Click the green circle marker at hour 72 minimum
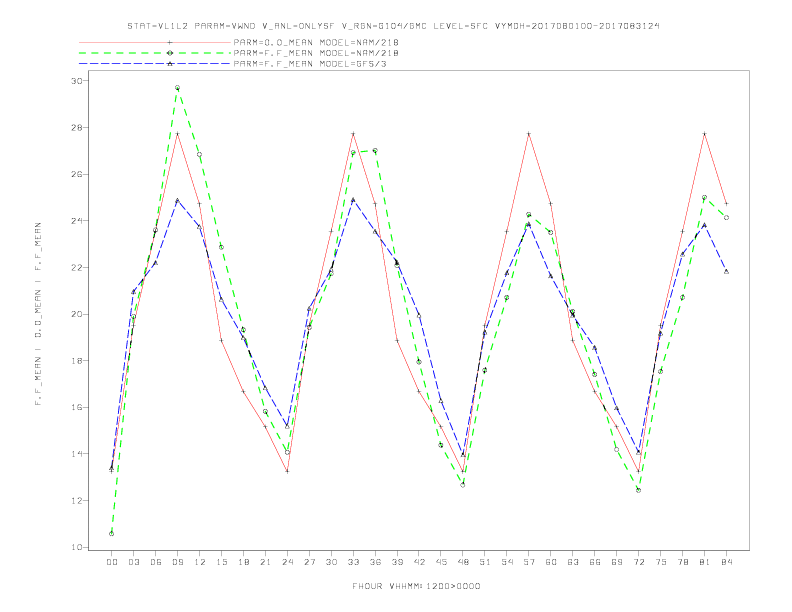Screen dimensions: 792x612 tap(638, 490)
